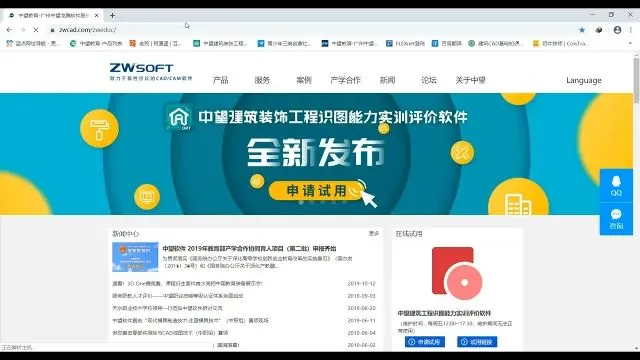Open the 案例 menu

304,80
